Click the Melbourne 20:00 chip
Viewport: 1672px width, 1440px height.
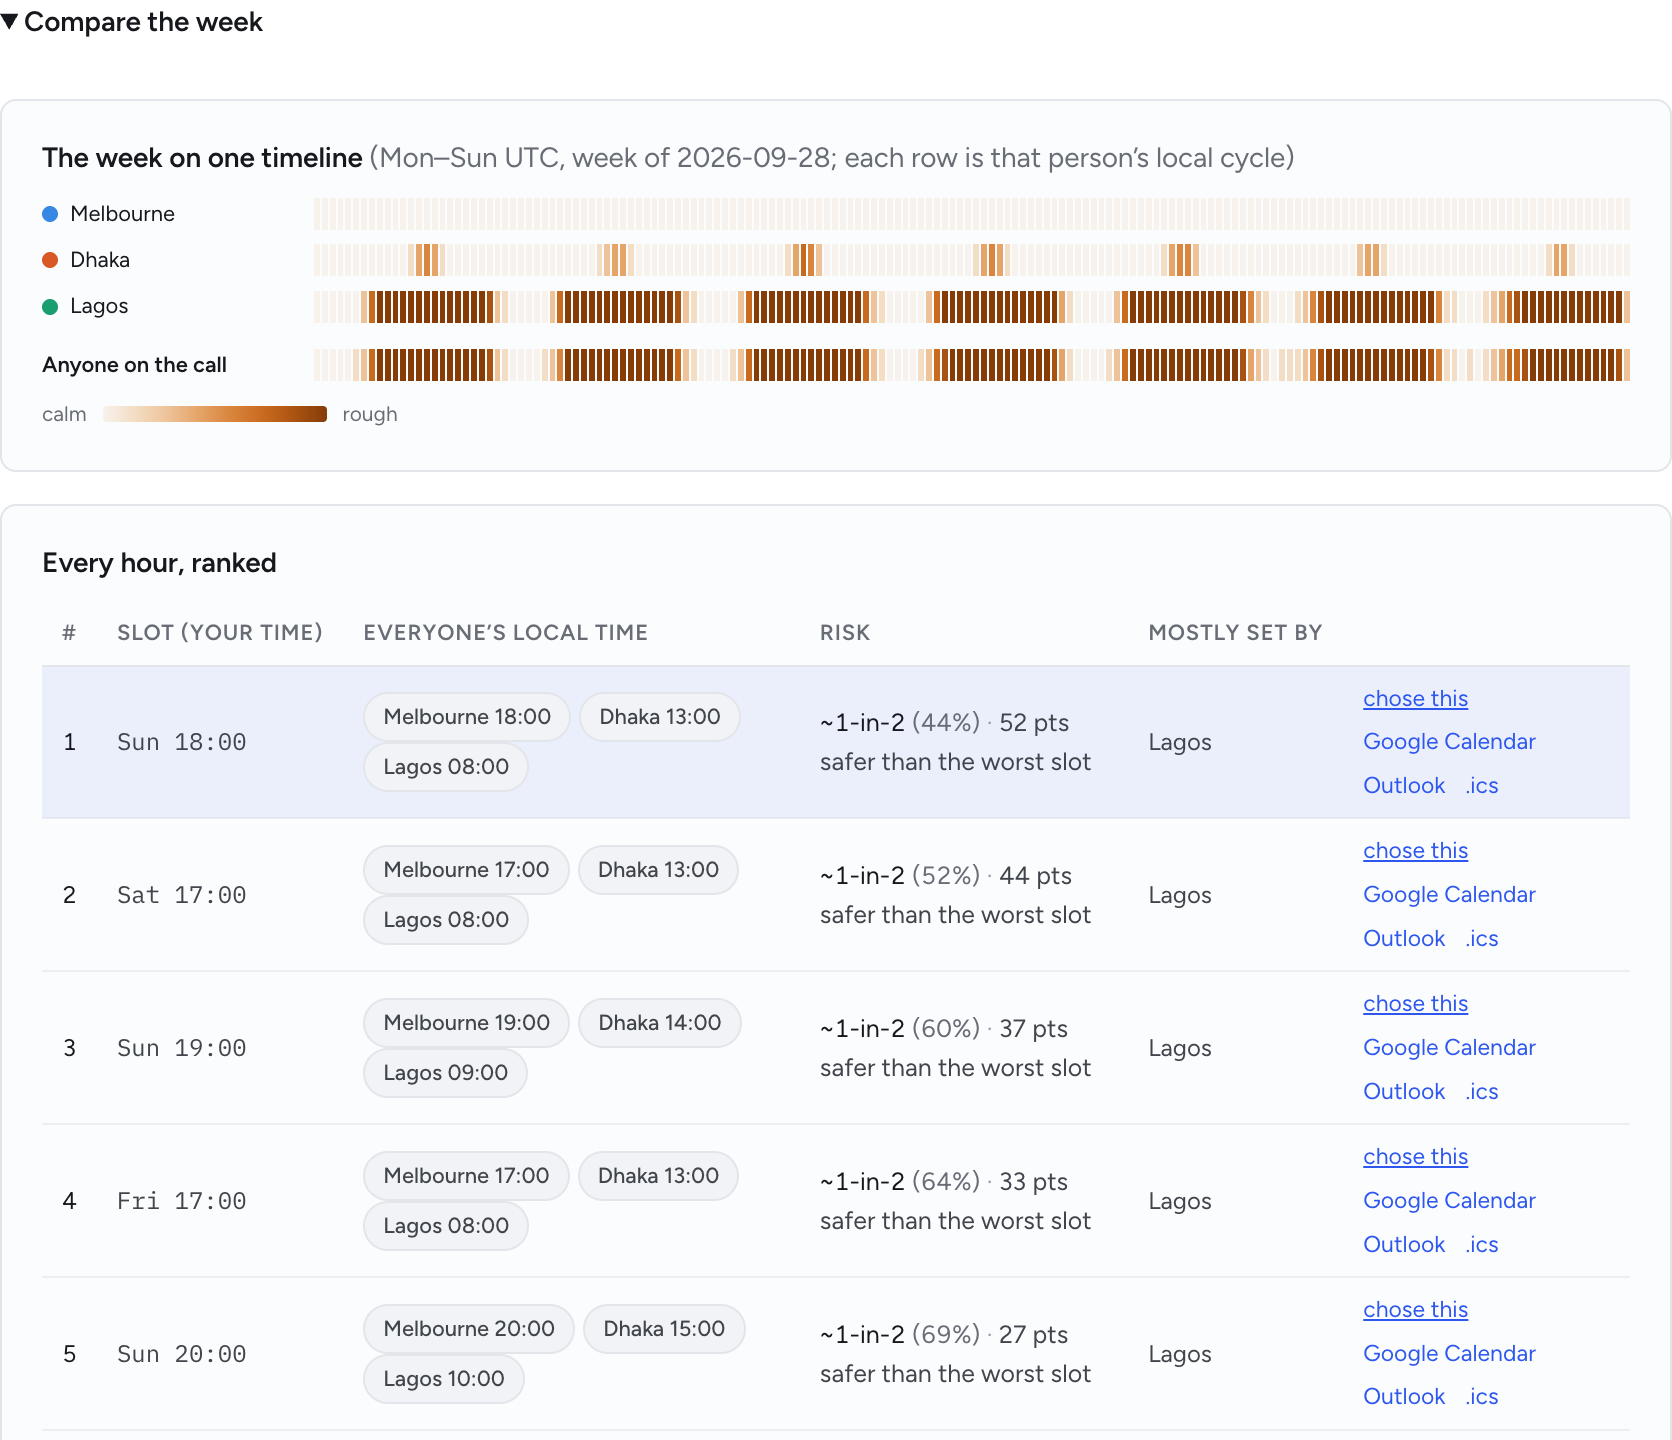tap(469, 1329)
